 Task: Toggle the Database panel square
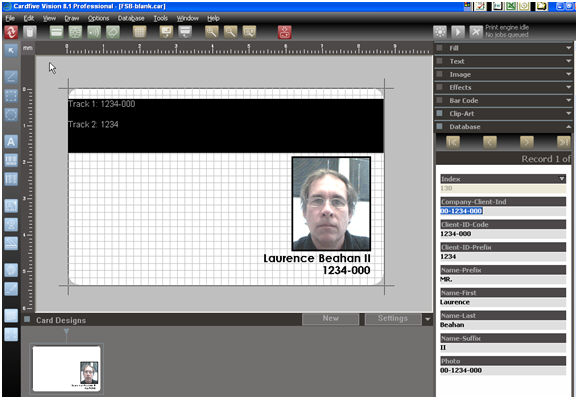(x=439, y=126)
